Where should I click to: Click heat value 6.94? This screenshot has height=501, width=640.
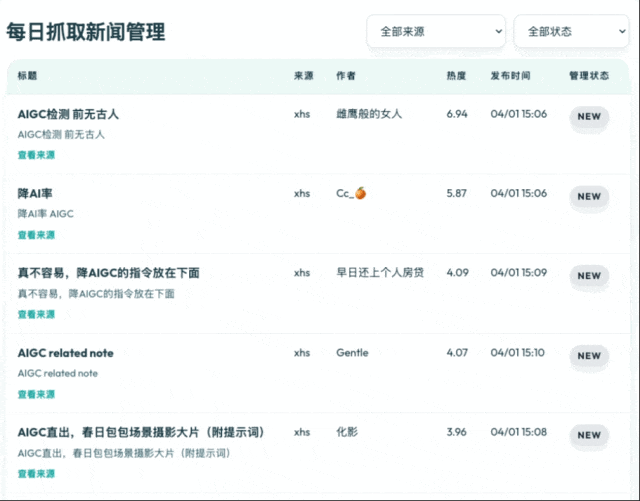click(x=457, y=114)
